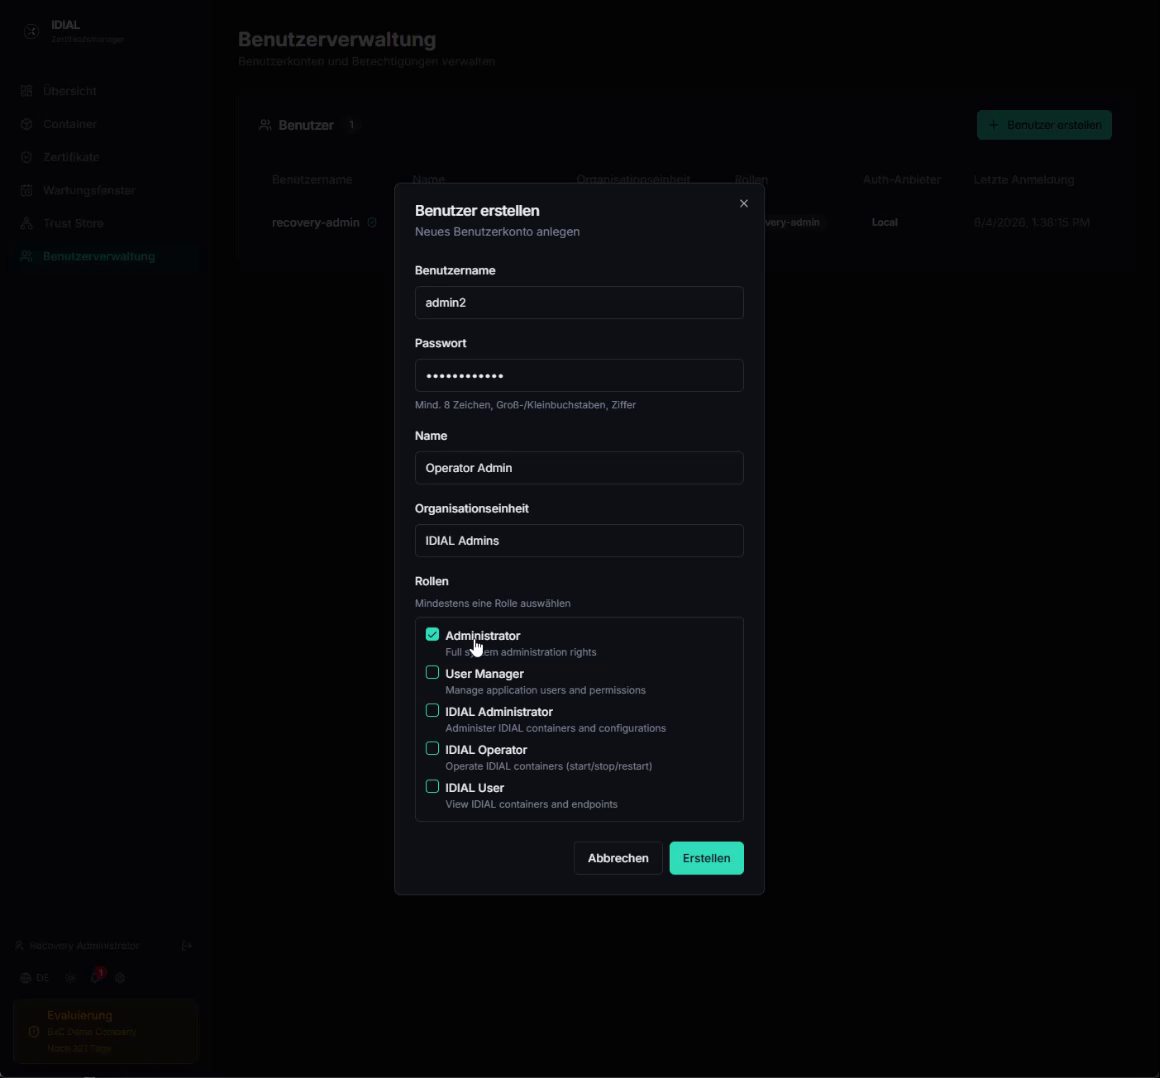Click the Wartungsfenster calendar icon
The width and height of the screenshot is (1160, 1078).
coord(27,190)
